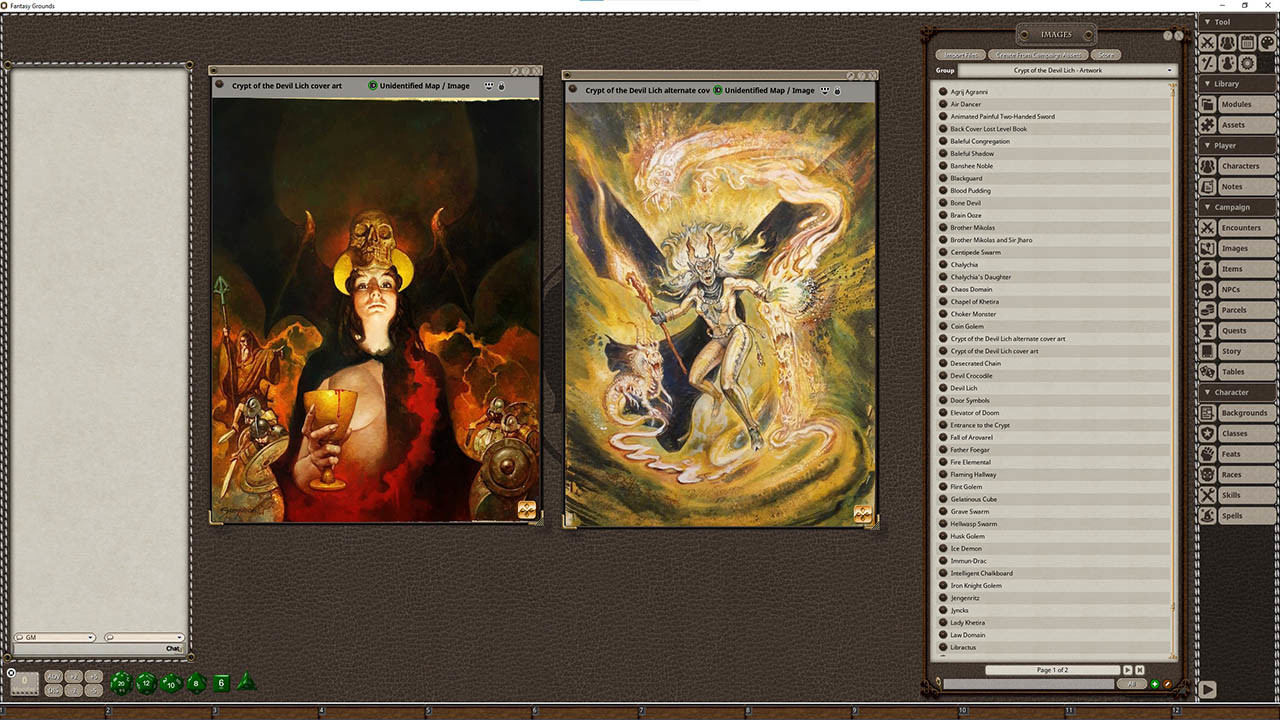Click the green d8 die

tap(196, 683)
